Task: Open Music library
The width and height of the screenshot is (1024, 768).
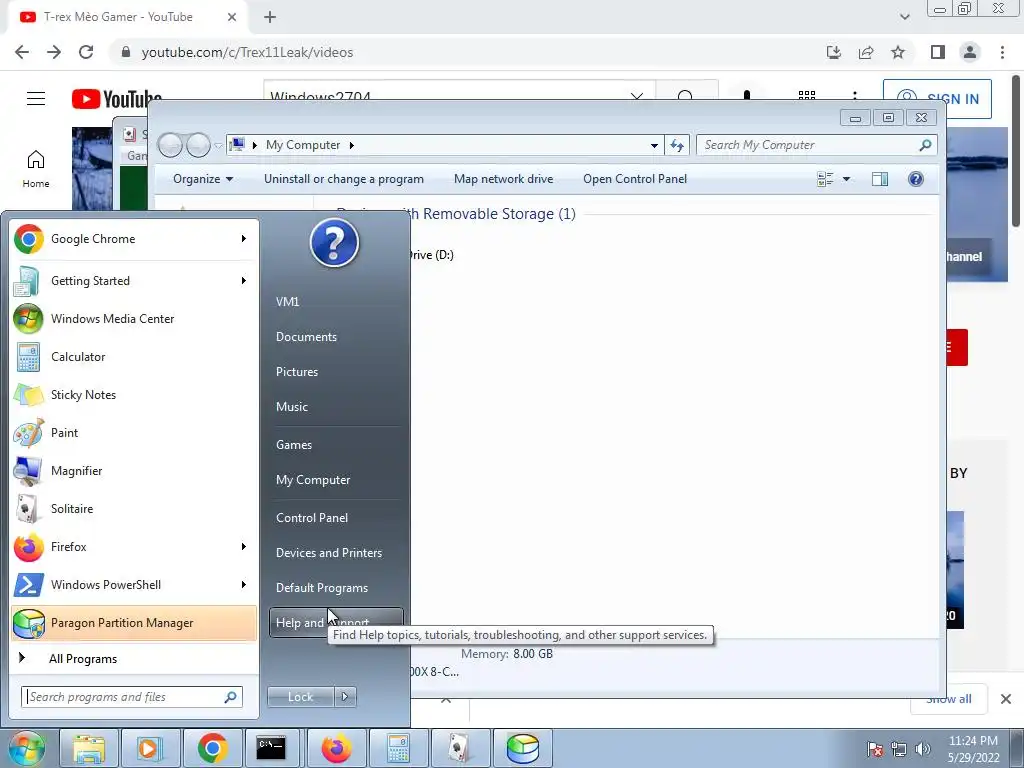Action: tap(336, 407)
